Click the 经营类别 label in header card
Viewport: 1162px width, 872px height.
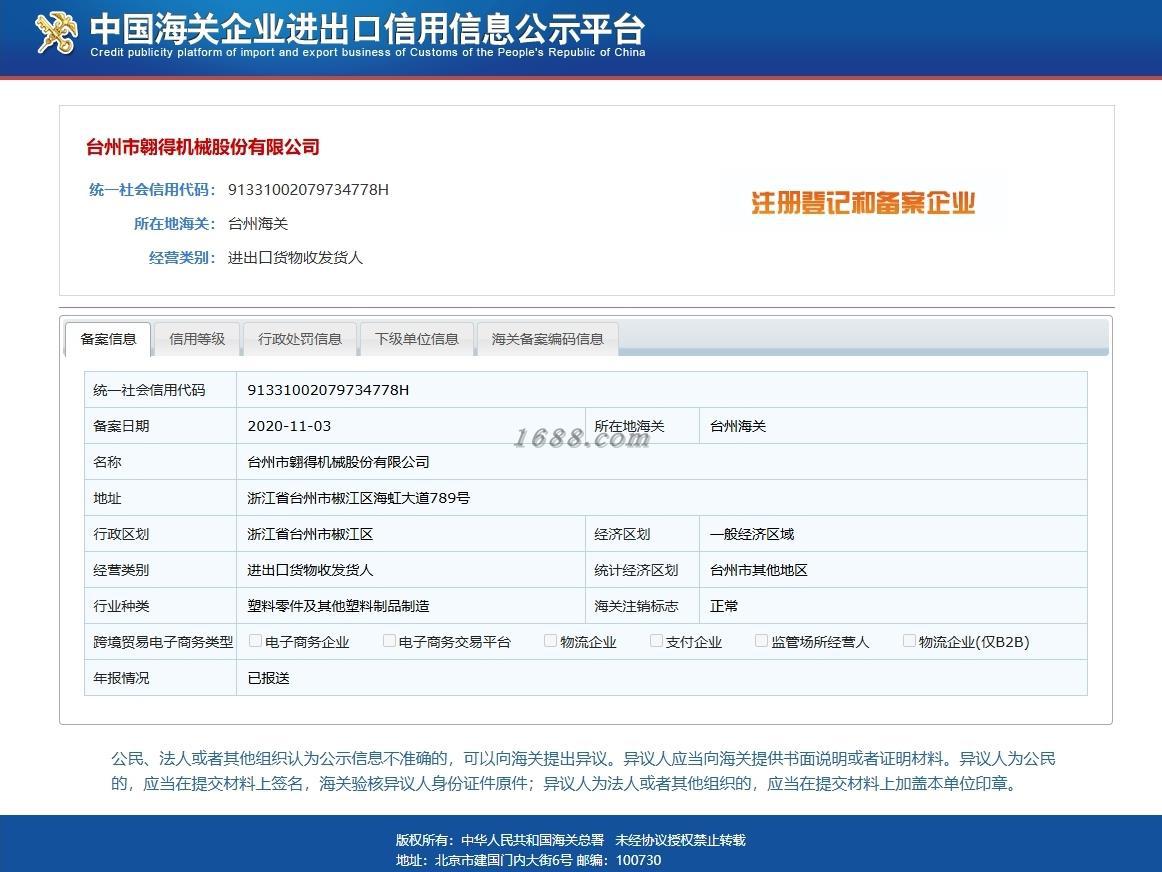[x=182, y=258]
